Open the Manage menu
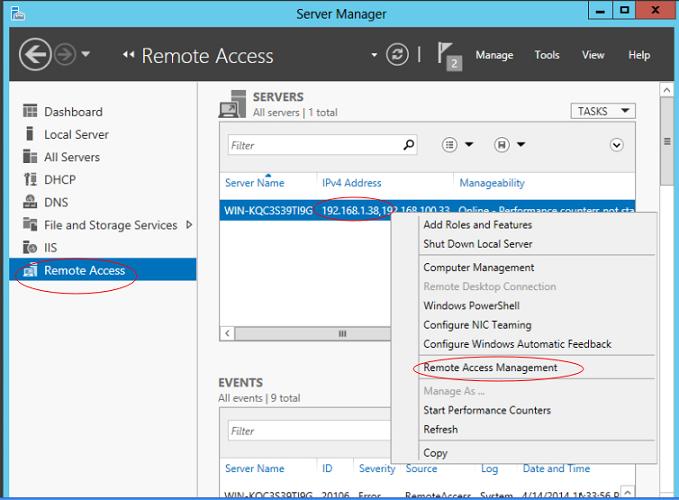 (x=494, y=55)
